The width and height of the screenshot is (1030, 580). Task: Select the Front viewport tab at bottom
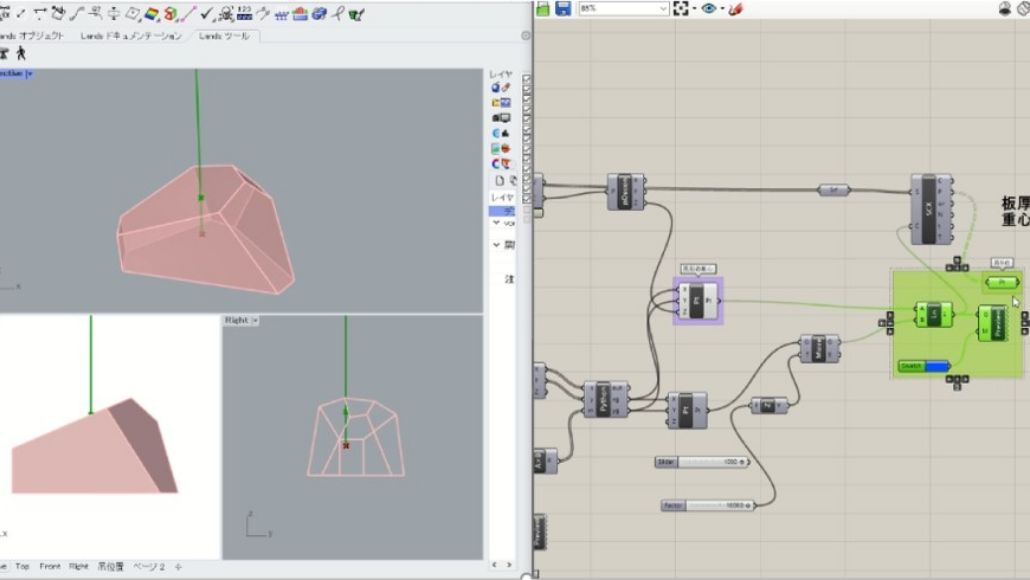coord(50,566)
